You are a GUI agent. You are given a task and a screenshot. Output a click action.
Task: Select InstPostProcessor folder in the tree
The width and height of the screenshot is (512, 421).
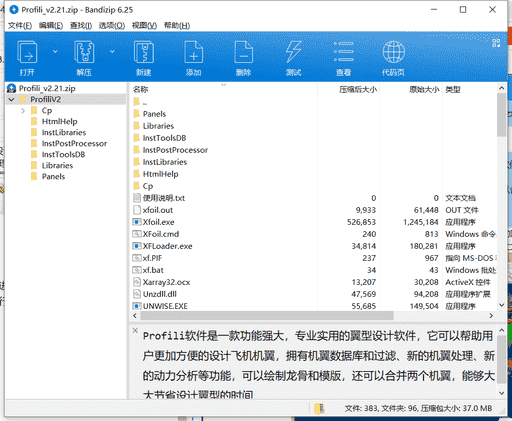point(74,143)
